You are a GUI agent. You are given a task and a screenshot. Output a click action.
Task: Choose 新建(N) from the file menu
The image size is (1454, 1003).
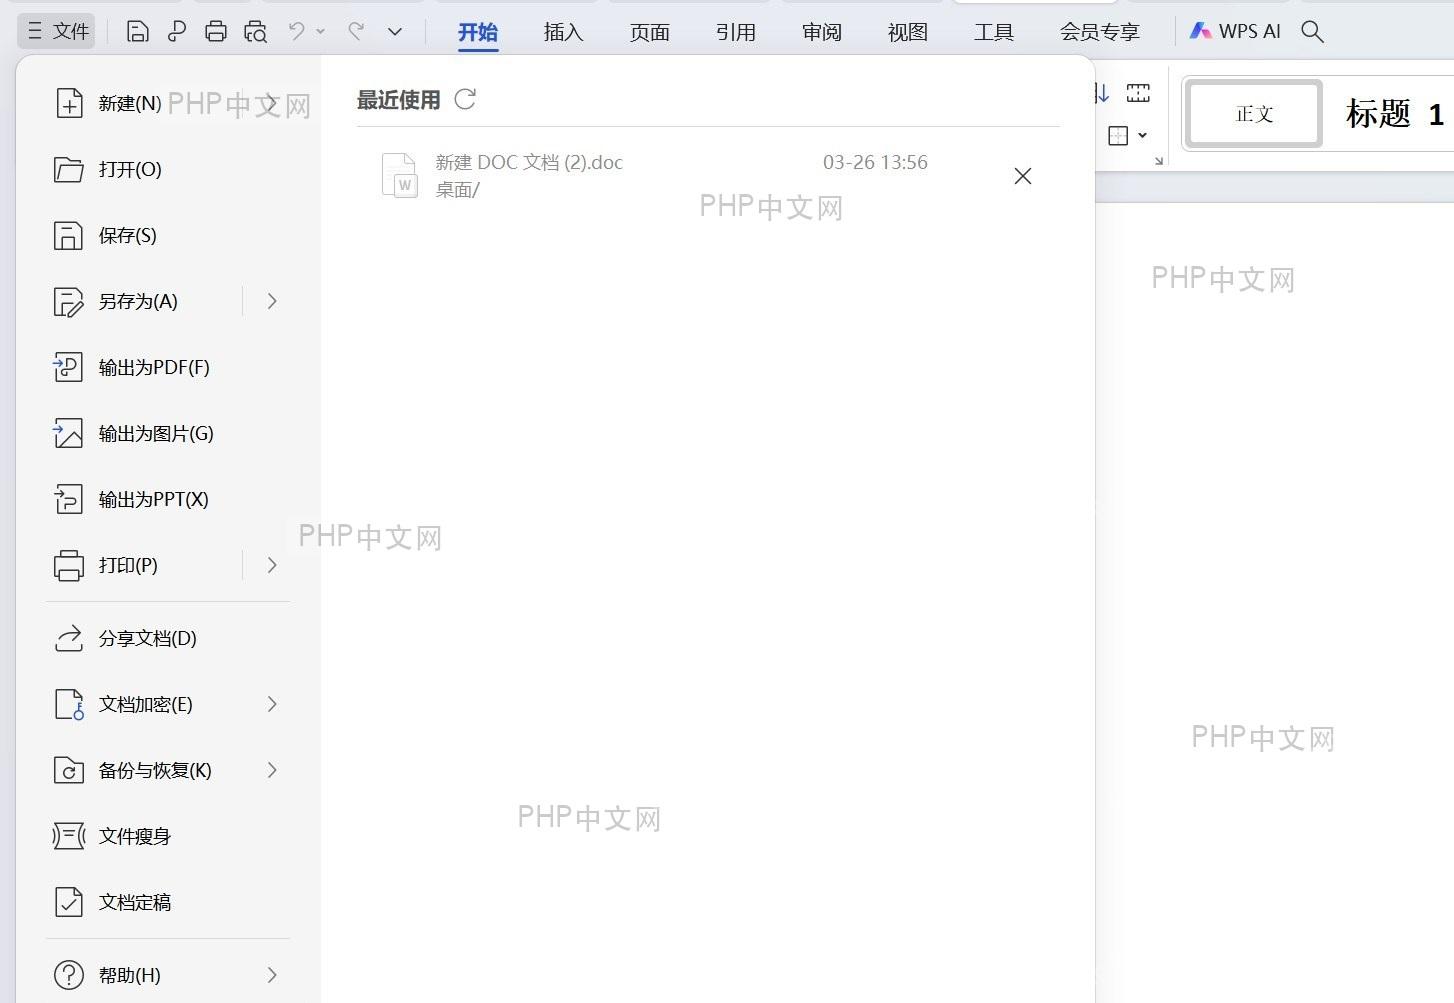tap(168, 103)
